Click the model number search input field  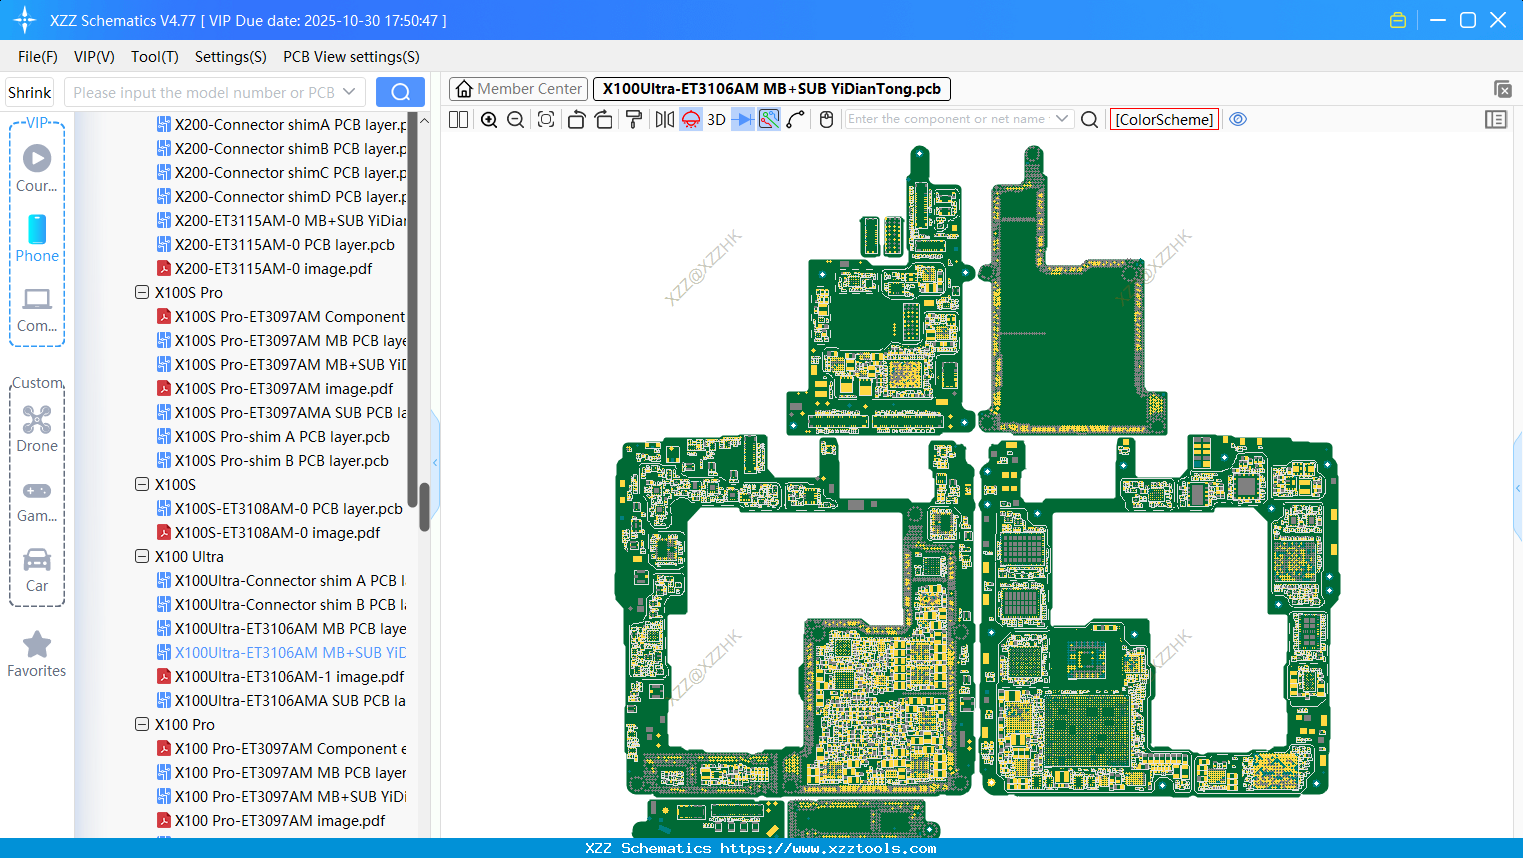pos(204,92)
